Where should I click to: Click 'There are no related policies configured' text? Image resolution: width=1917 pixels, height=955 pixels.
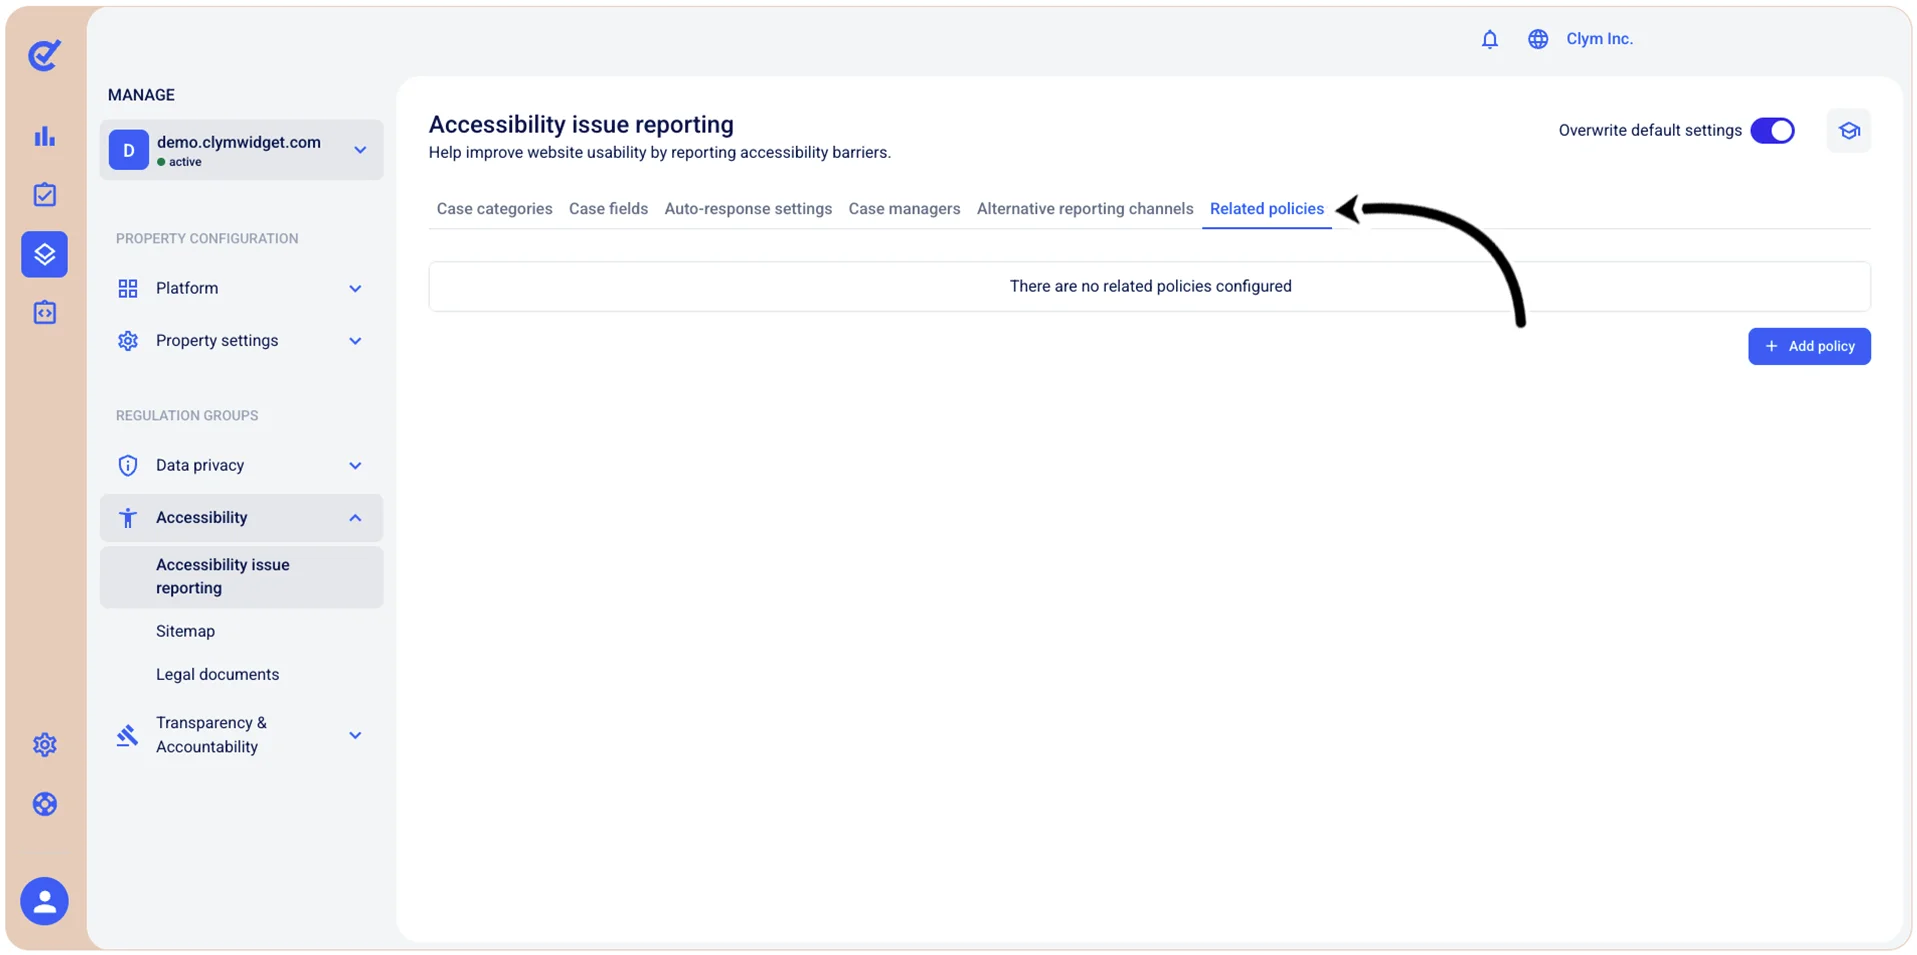1150,287
